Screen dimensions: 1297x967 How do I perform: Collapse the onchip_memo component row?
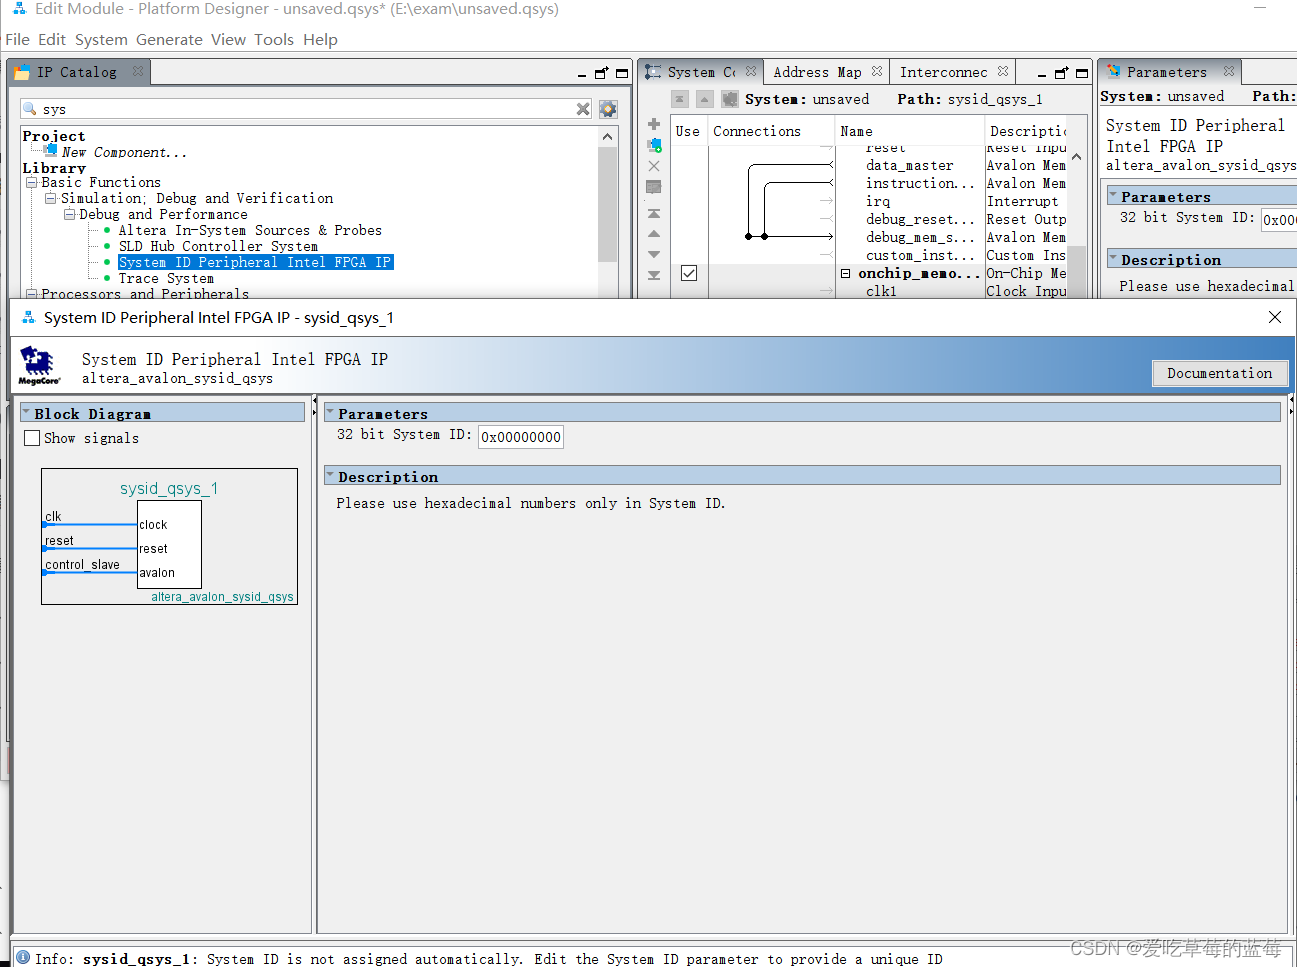click(x=845, y=273)
